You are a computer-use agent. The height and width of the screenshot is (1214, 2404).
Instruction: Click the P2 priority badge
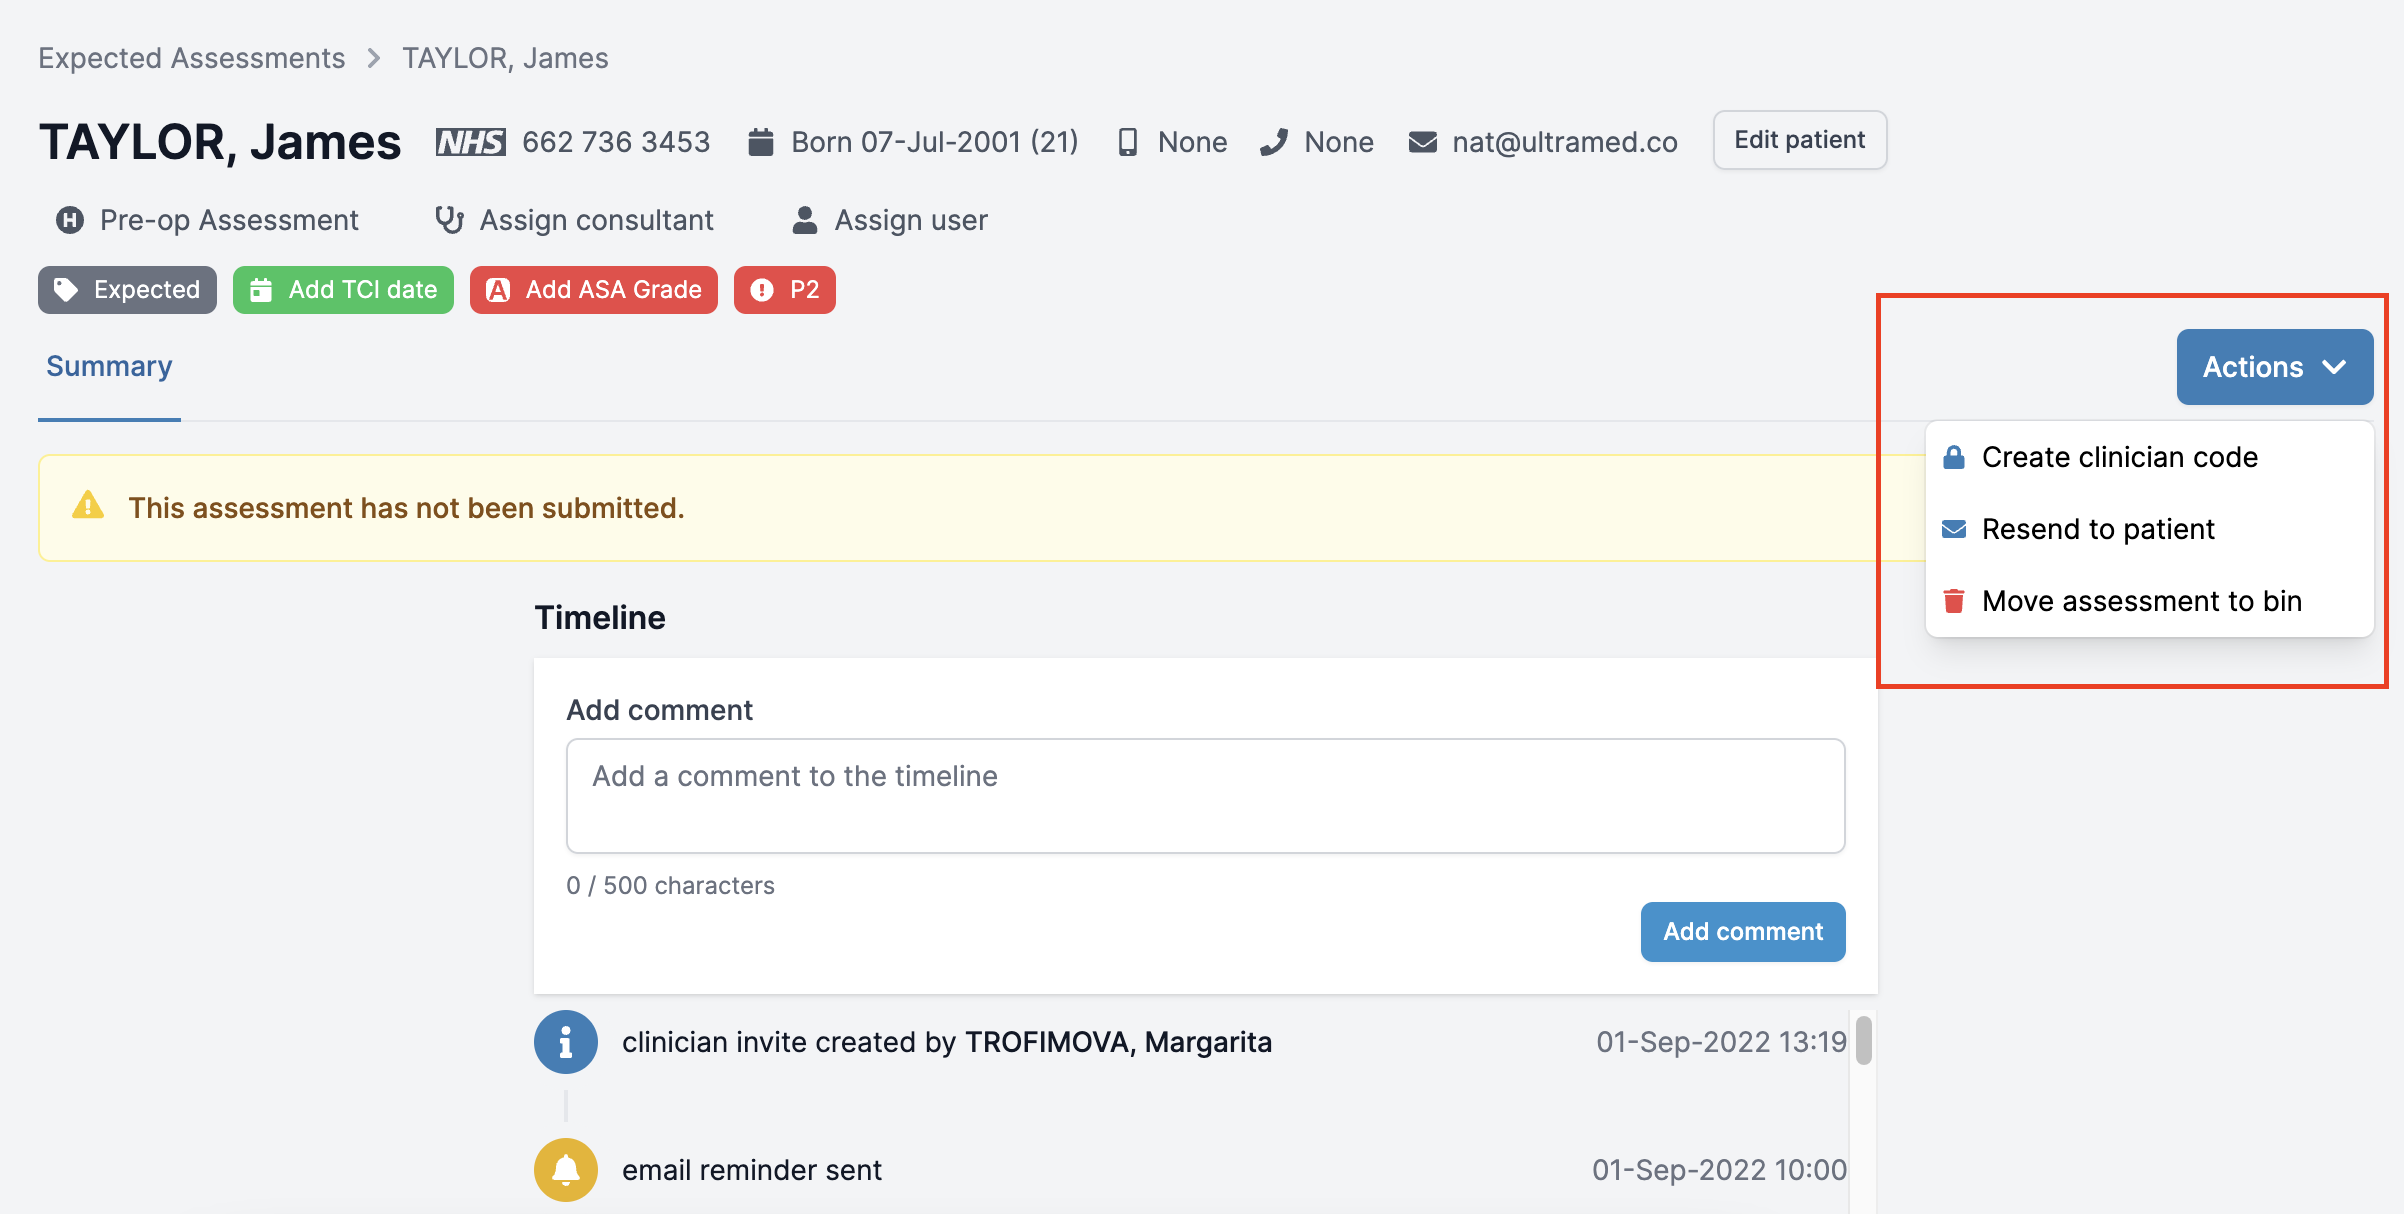[x=784, y=290]
